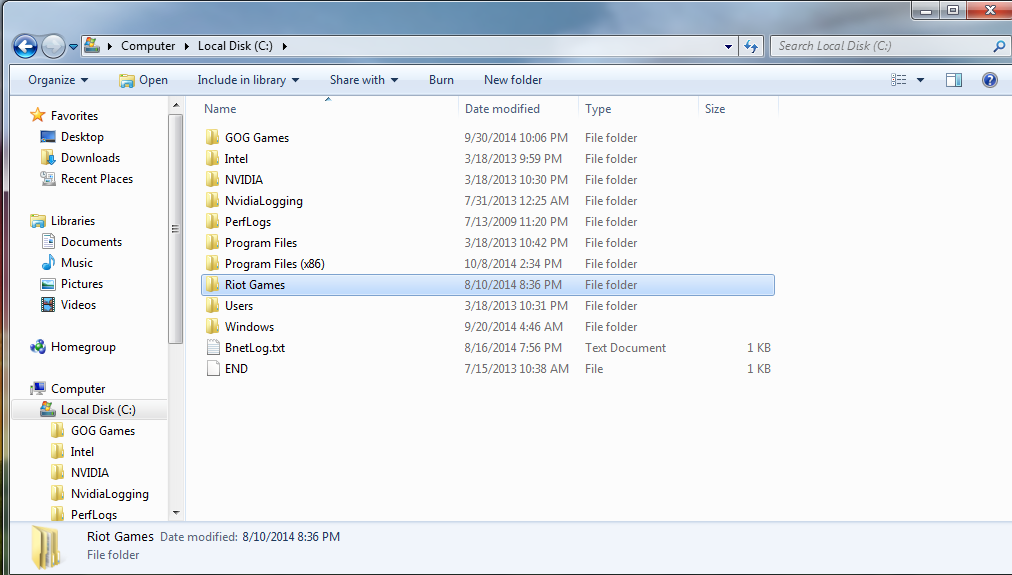Open Recent Places in the navigation pane
This screenshot has height=575, width=1012.
point(97,179)
